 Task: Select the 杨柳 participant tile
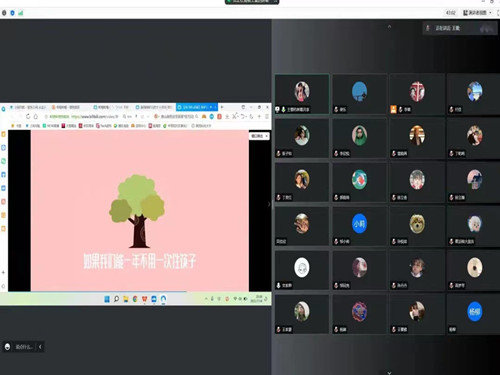pos(474,314)
